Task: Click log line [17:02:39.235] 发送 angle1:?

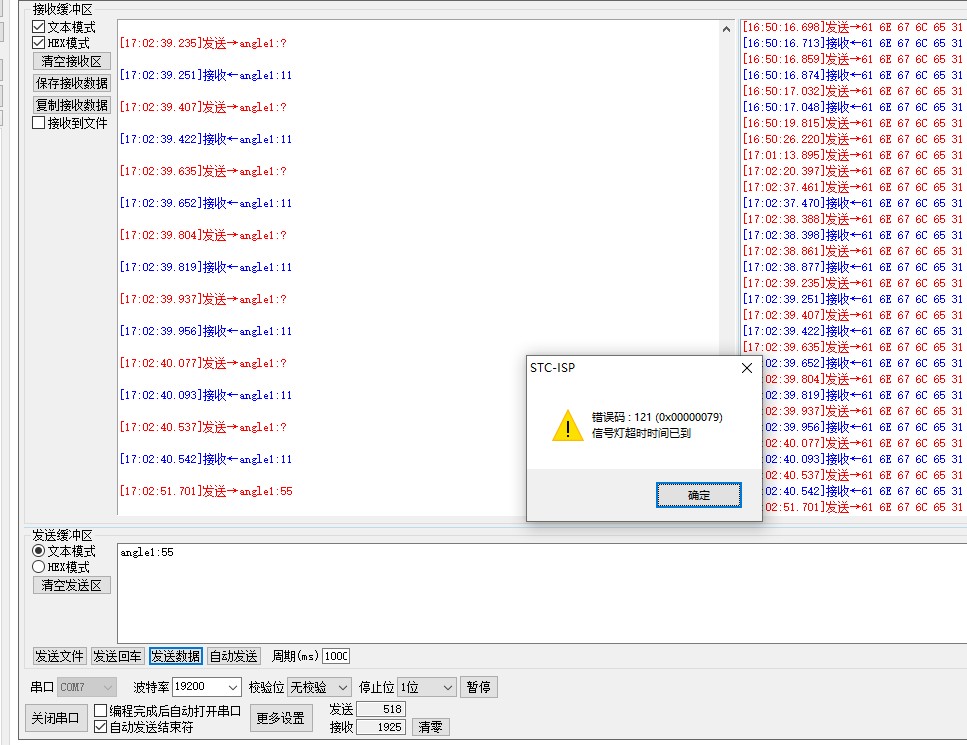Action: click(203, 43)
